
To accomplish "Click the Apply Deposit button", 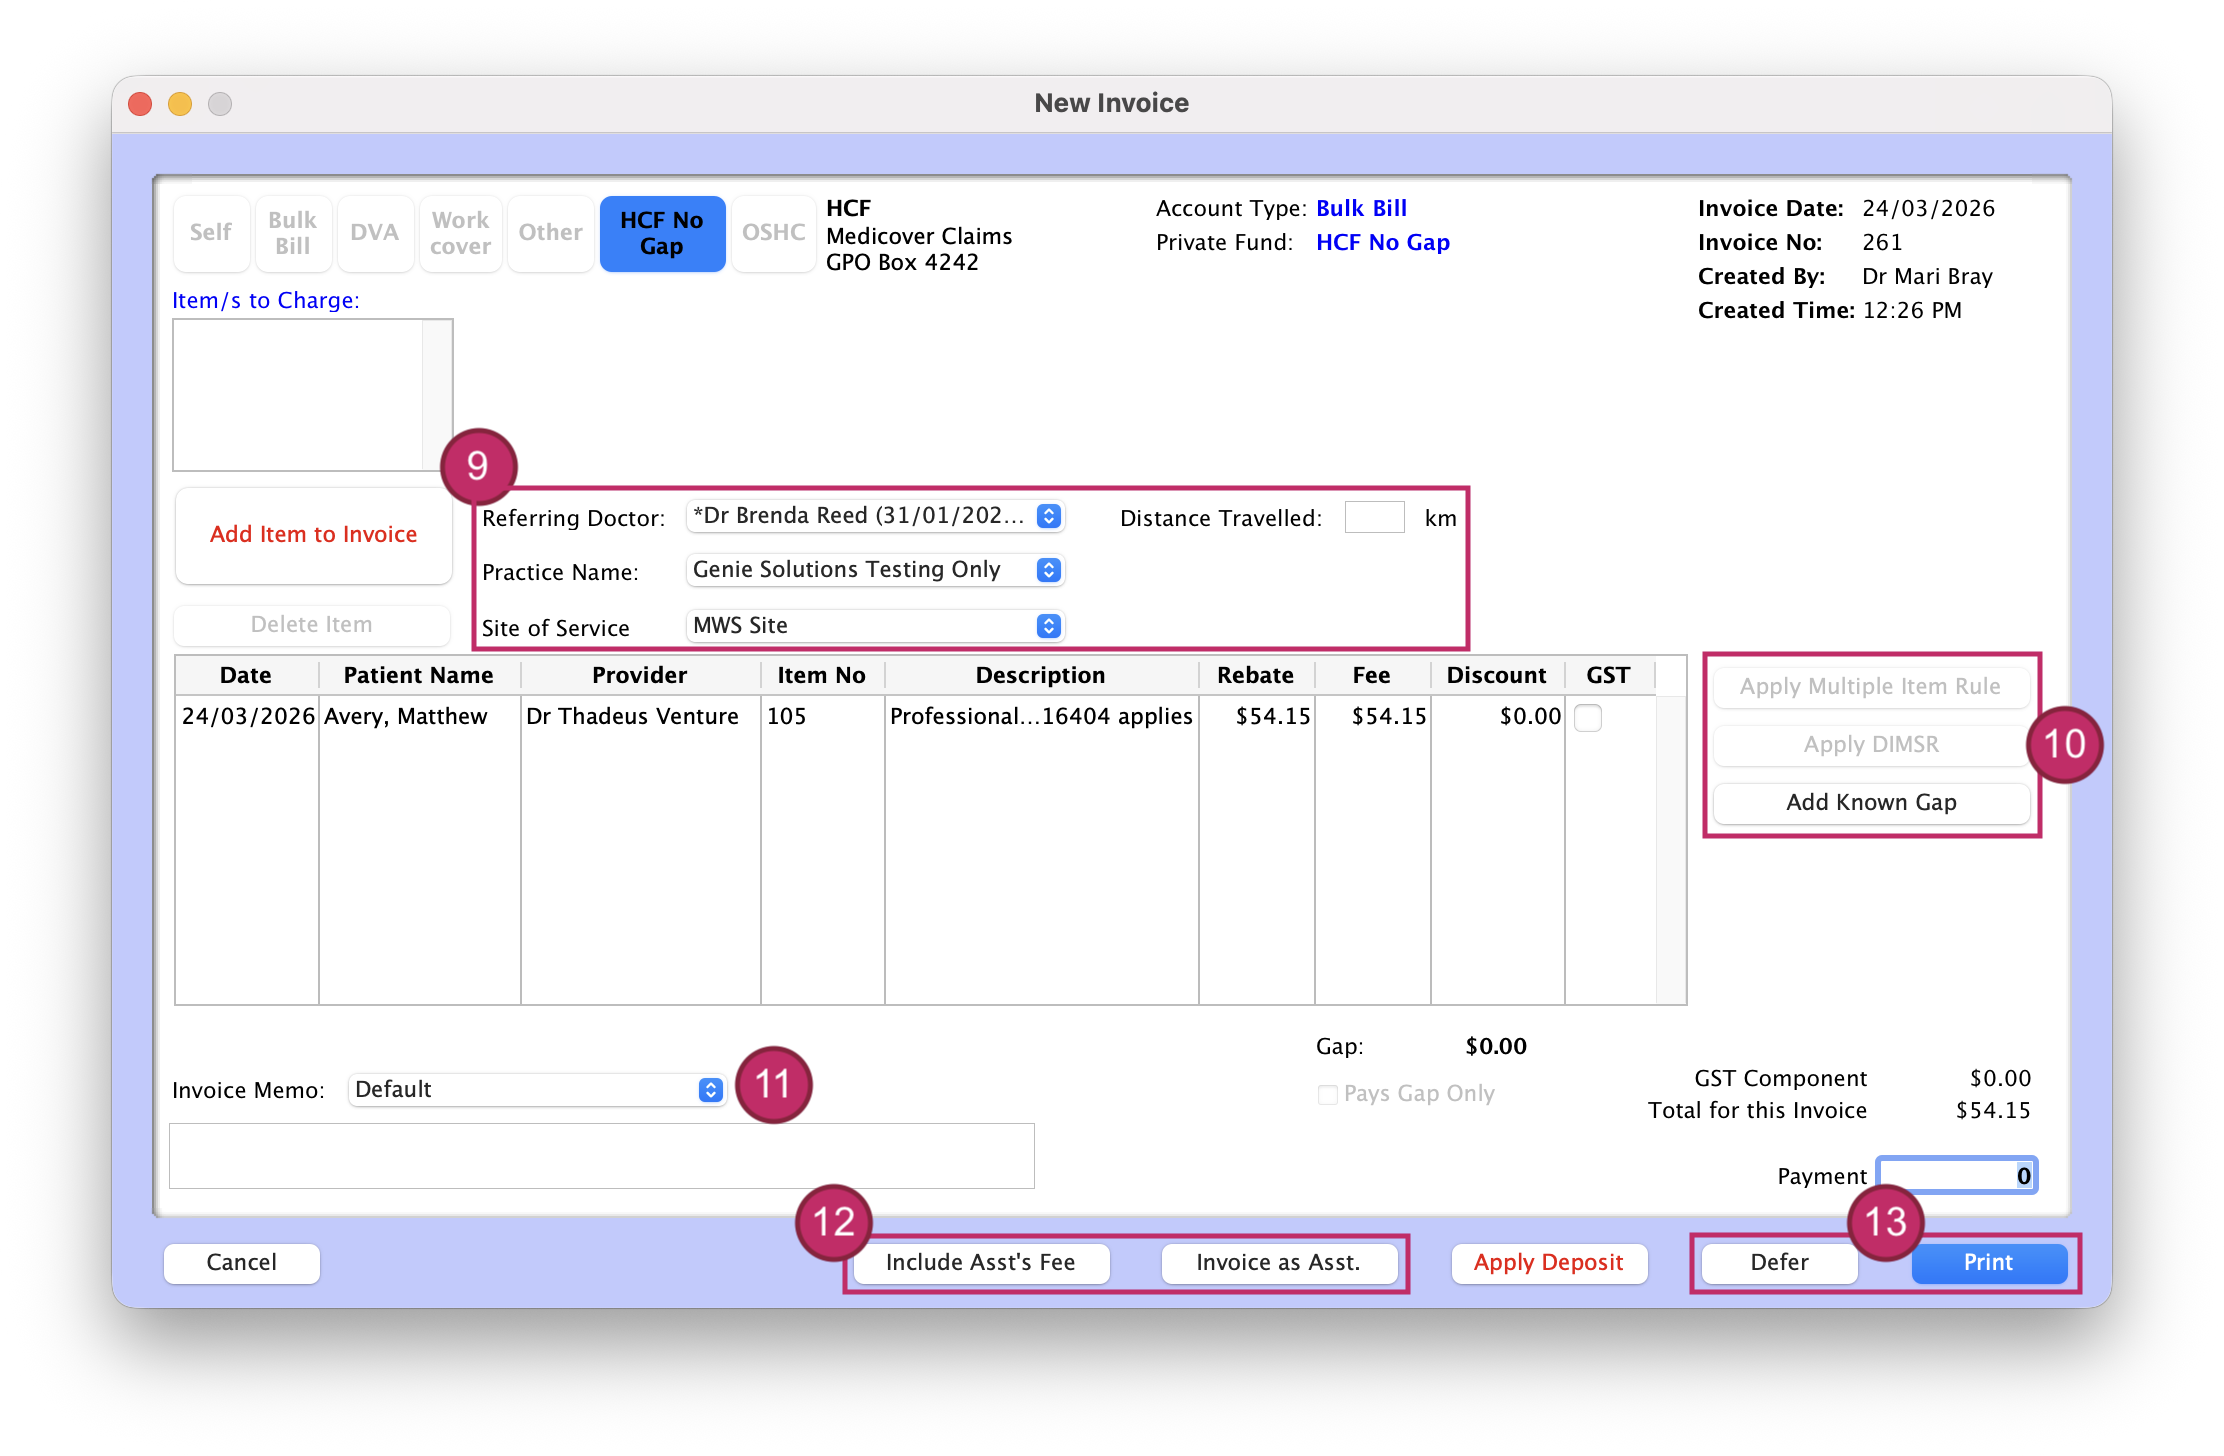I will pyautogui.click(x=1549, y=1263).
